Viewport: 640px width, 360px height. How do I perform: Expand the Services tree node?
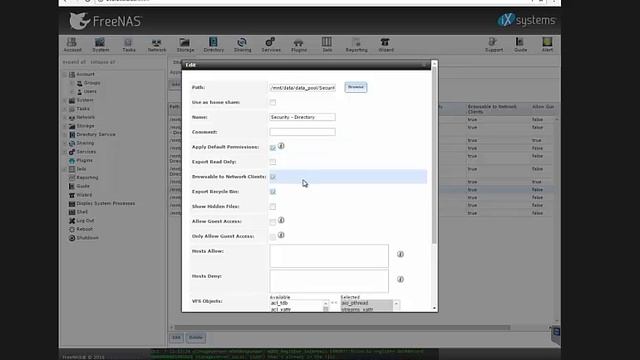pyautogui.click(x=65, y=152)
